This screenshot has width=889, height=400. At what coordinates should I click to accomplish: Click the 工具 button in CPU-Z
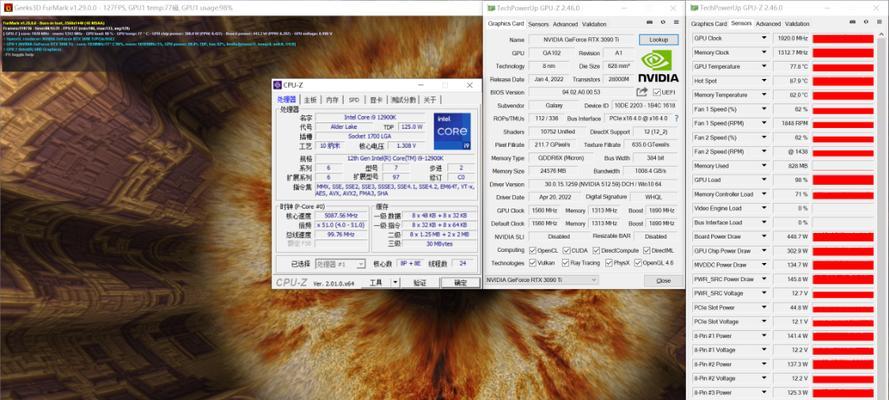click(376, 282)
